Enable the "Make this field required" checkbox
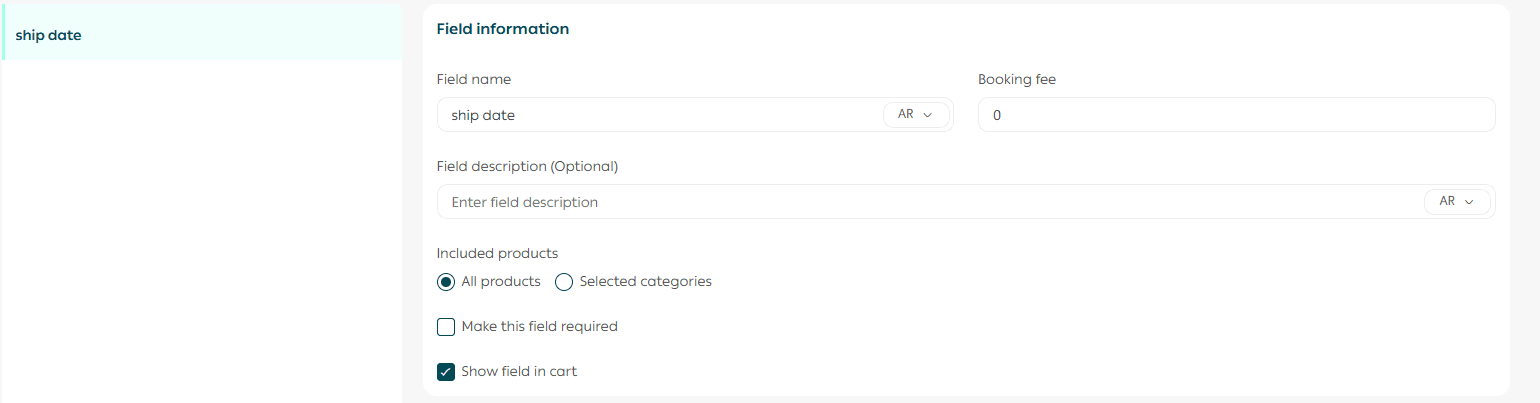 point(446,327)
